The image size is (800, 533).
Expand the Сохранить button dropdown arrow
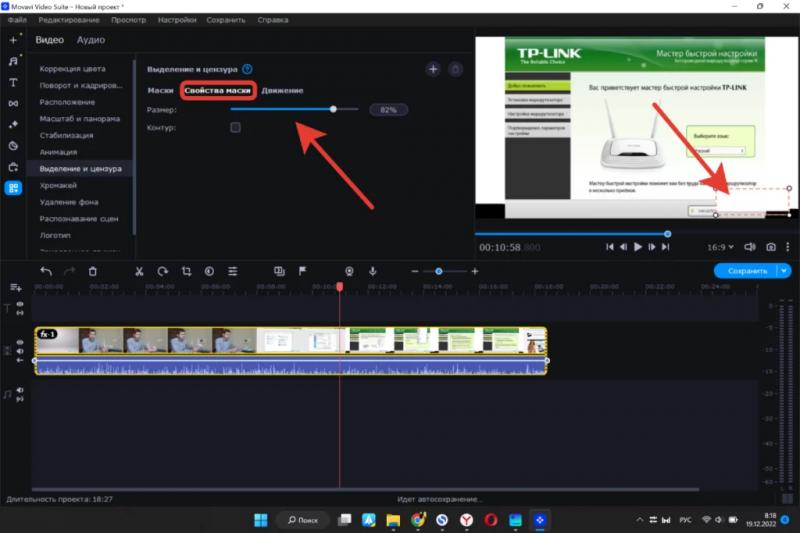point(783,271)
